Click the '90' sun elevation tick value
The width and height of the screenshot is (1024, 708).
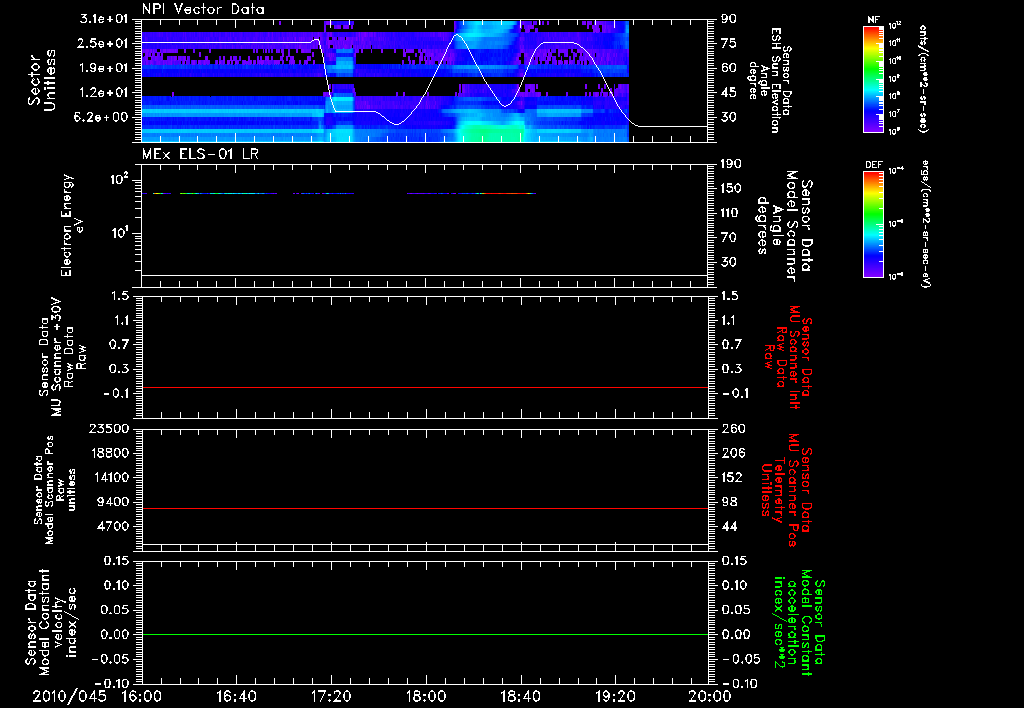[x=728, y=19]
